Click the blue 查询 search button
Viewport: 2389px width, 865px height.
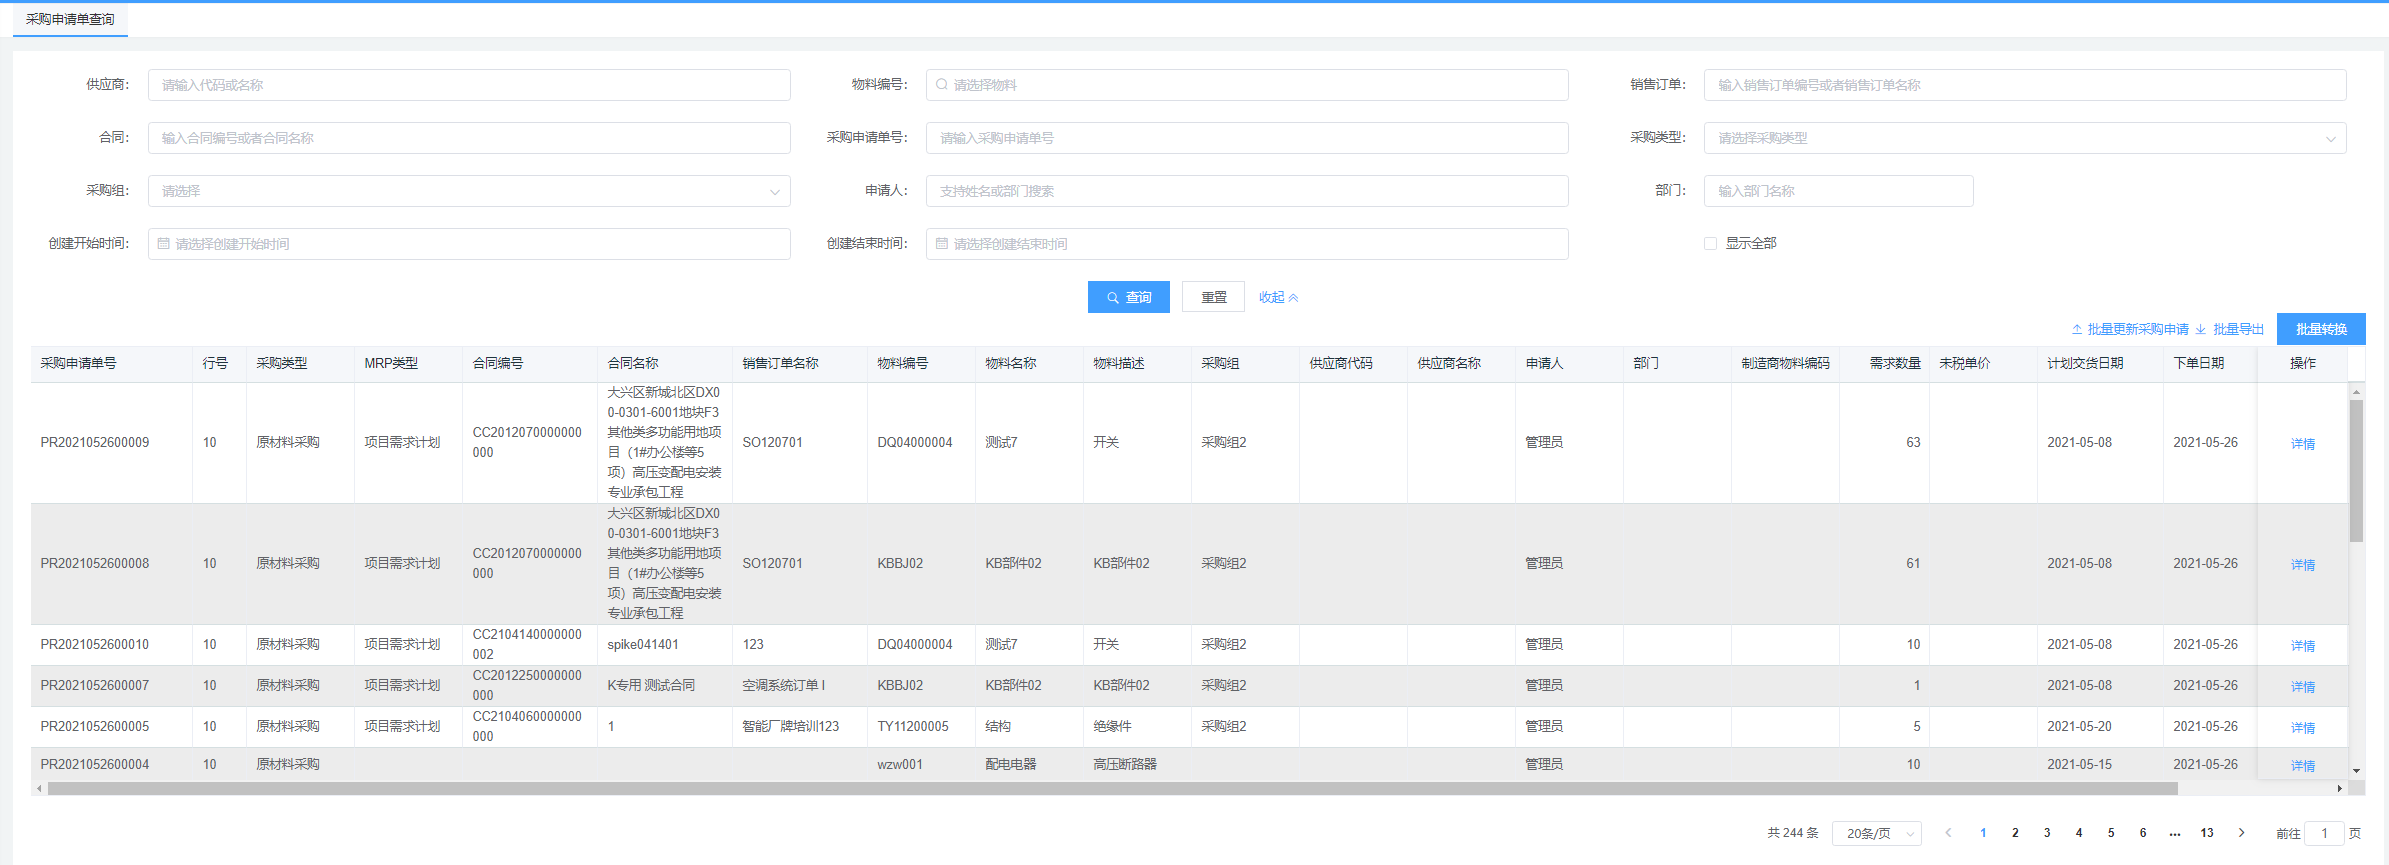(x=1128, y=297)
